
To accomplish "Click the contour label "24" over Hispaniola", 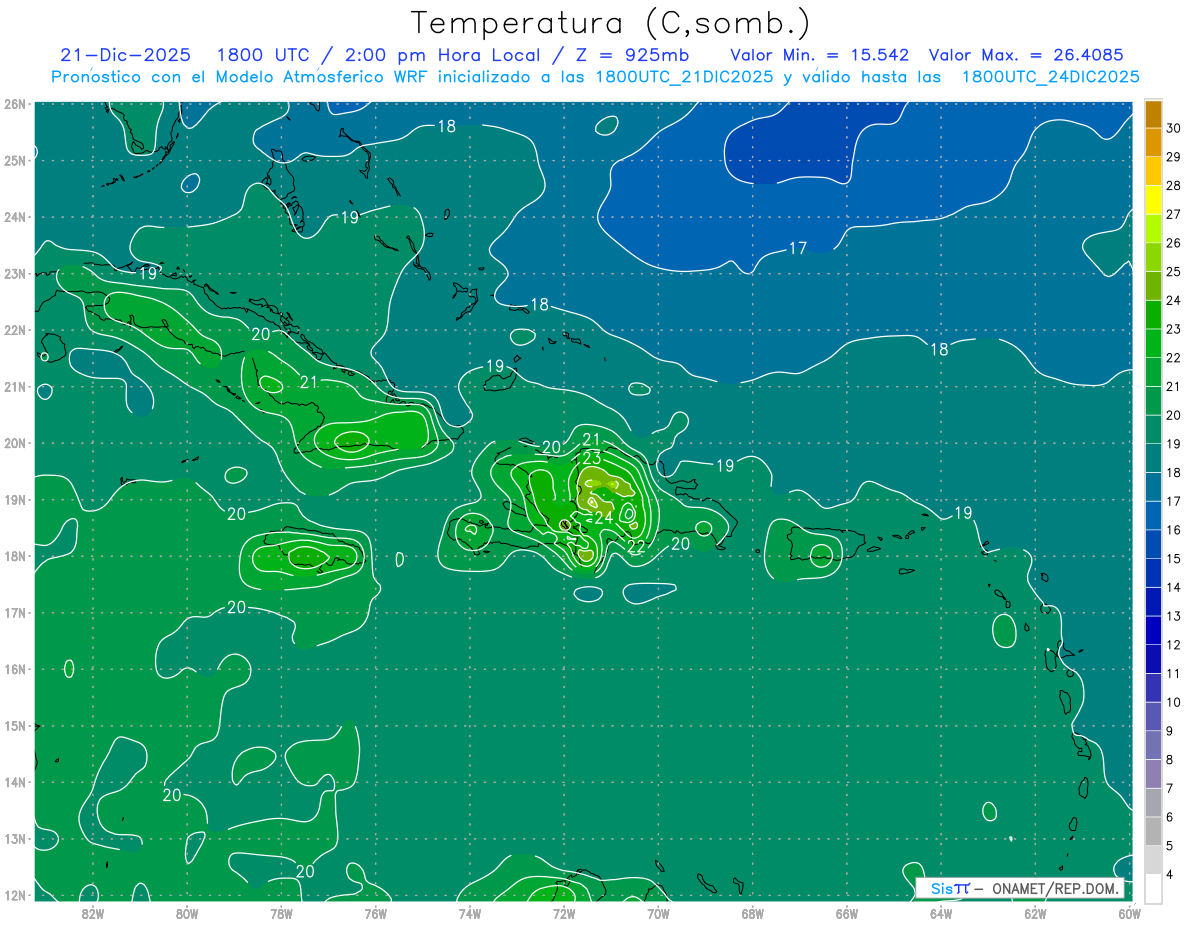I will click(x=603, y=518).
